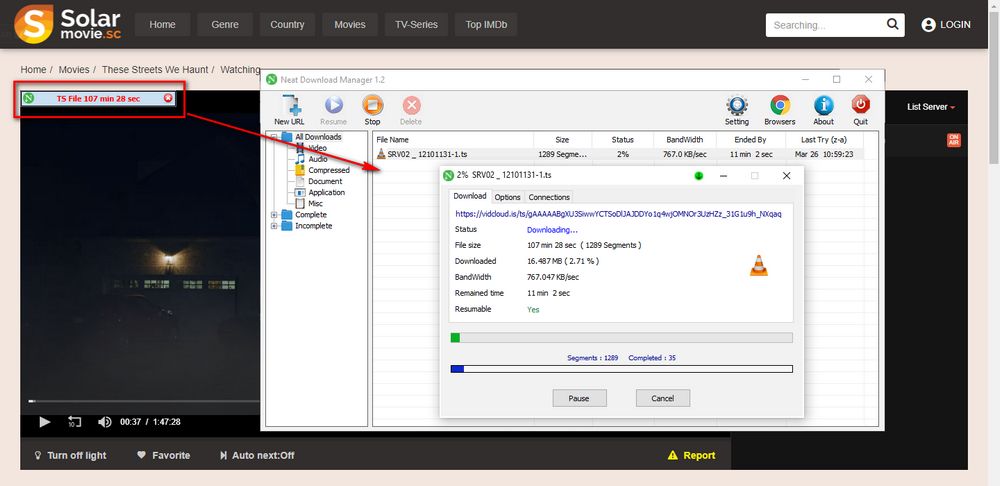Collapse the All Downloads tree node
This screenshot has height=486, width=1000.
point(274,136)
